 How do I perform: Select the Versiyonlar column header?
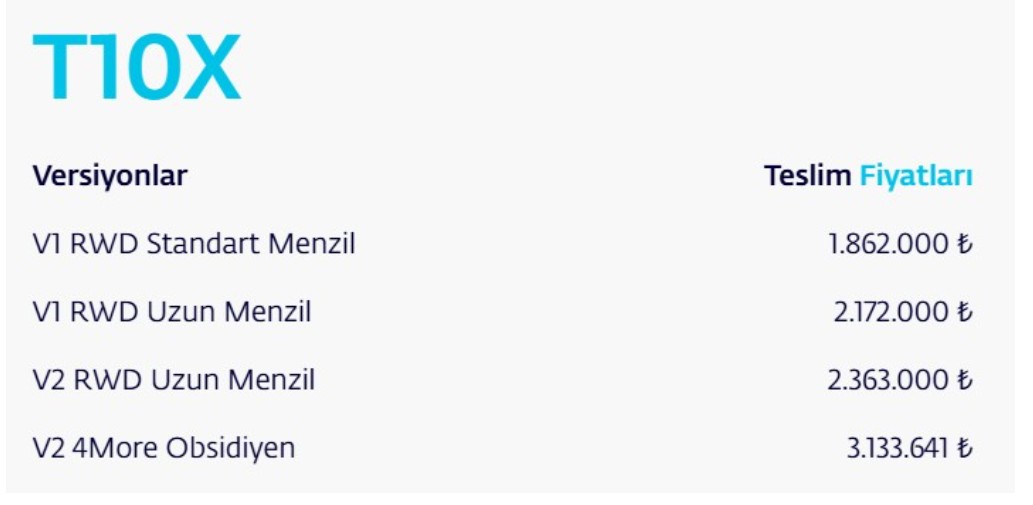point(110,176)
